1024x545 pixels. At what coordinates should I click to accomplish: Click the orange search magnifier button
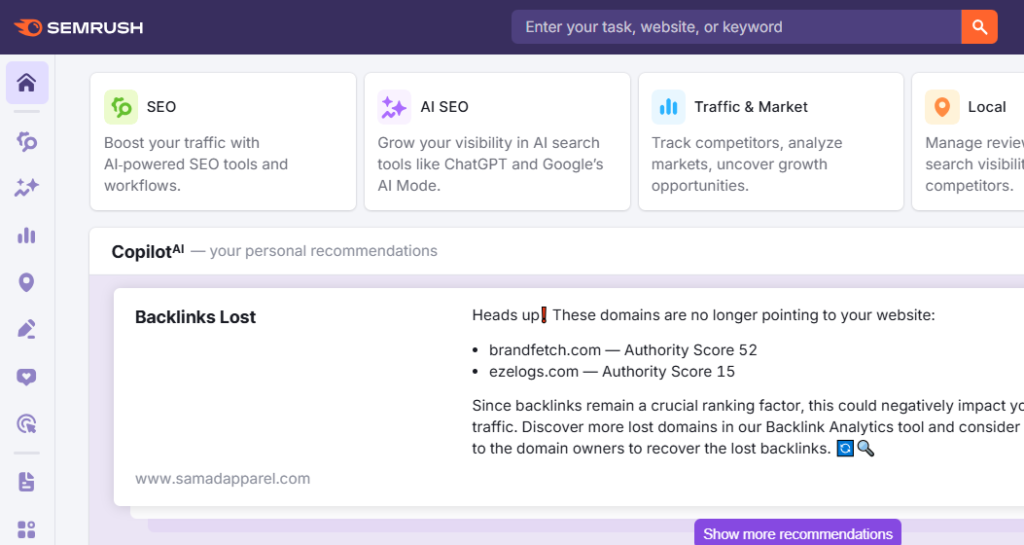(979, 27)
